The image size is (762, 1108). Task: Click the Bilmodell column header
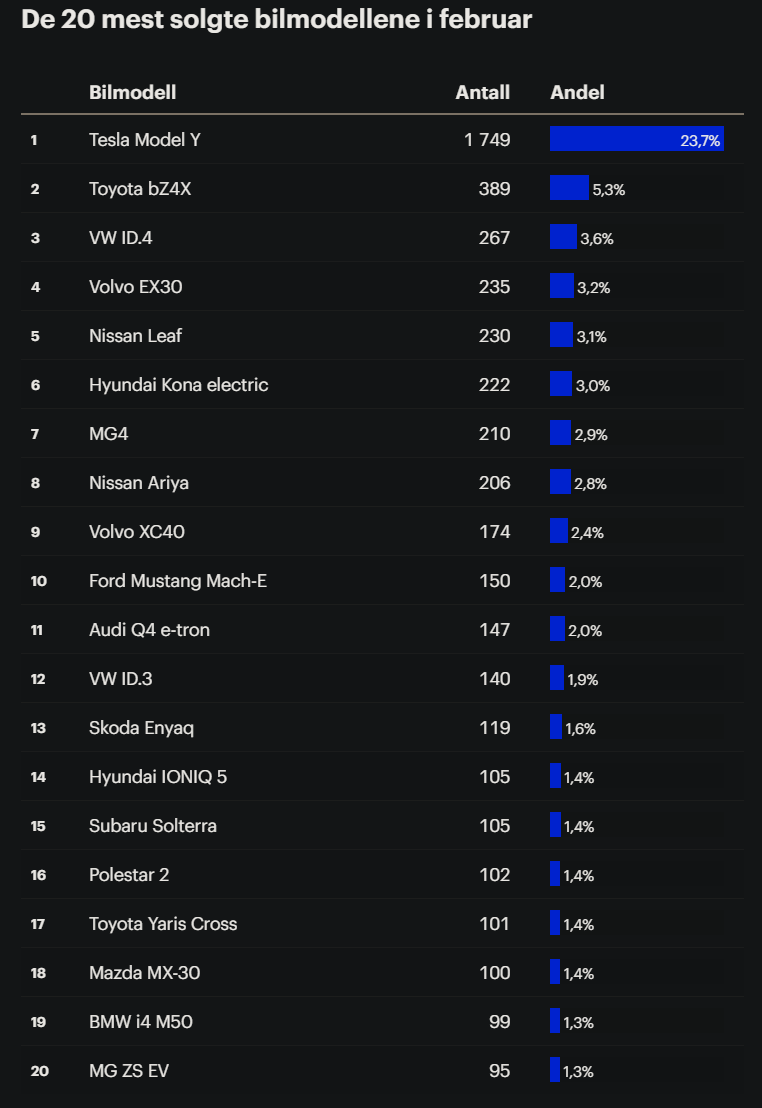tap(132, 93)
